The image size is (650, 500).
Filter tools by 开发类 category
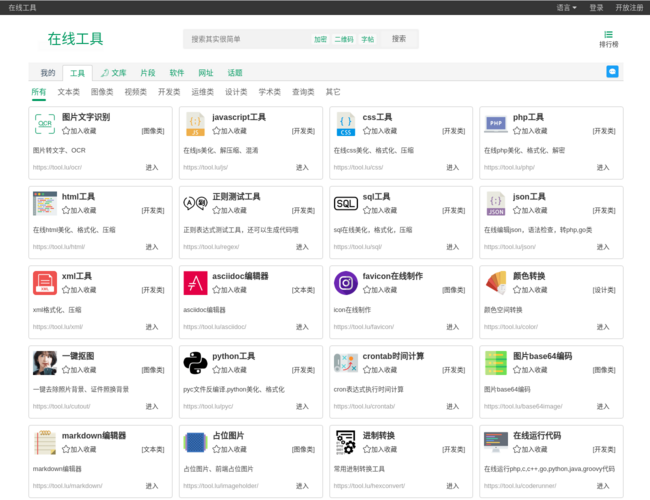pos(169,92)
